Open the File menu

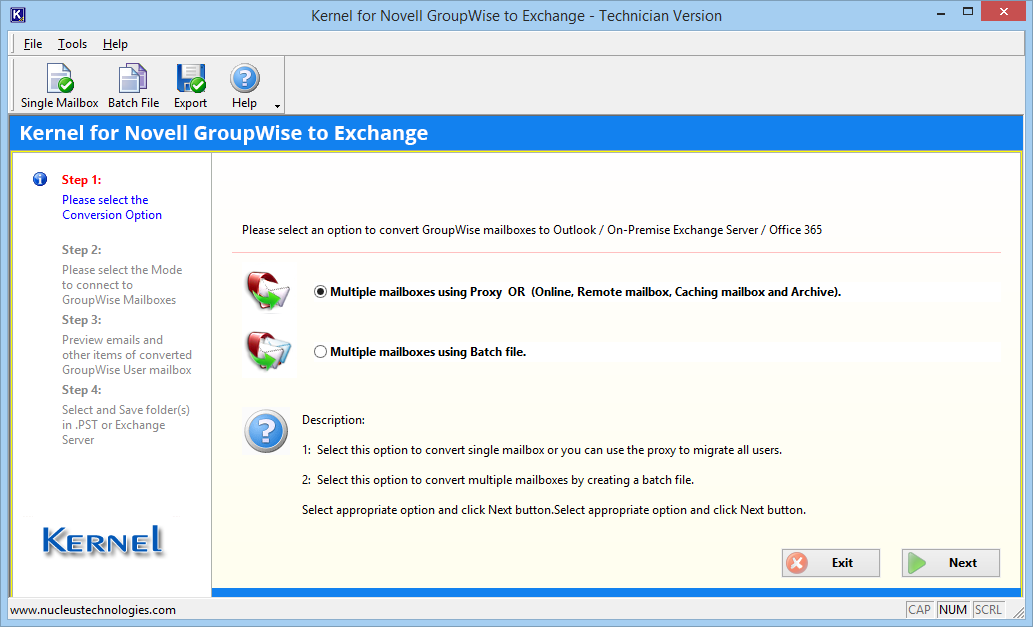click(33, 44)
